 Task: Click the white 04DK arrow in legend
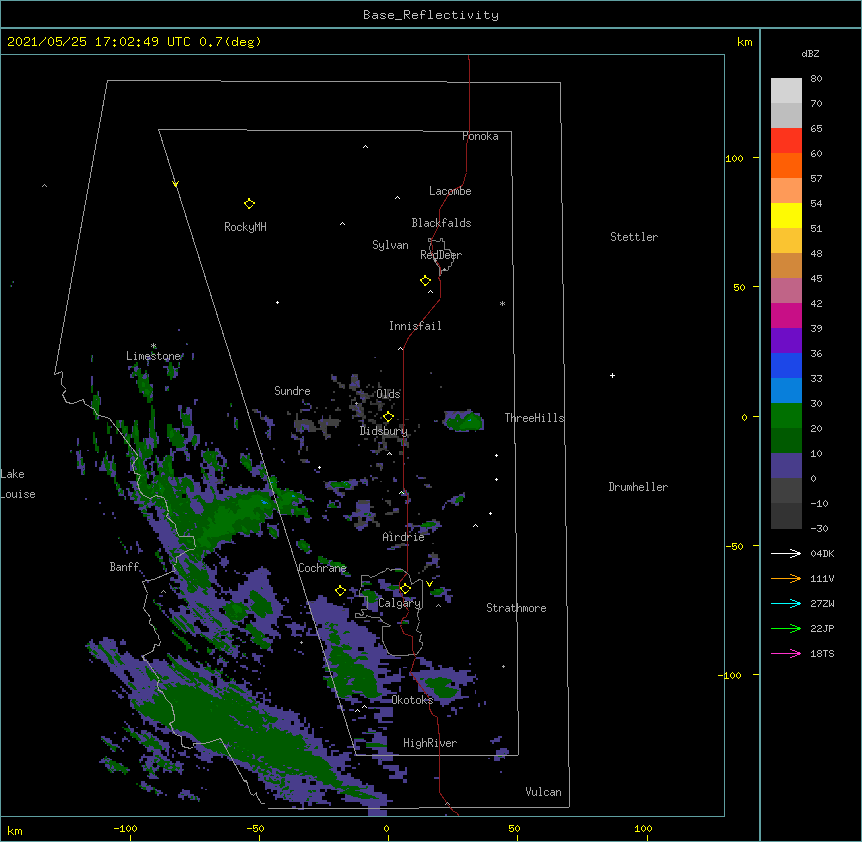(x=786, y=553)
